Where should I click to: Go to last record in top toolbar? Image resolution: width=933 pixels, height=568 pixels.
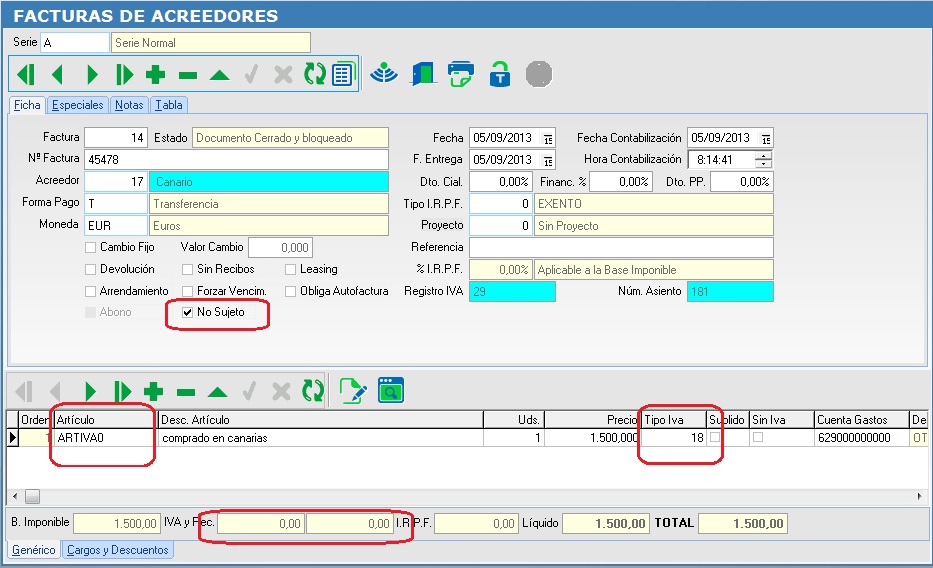(124, 75)
